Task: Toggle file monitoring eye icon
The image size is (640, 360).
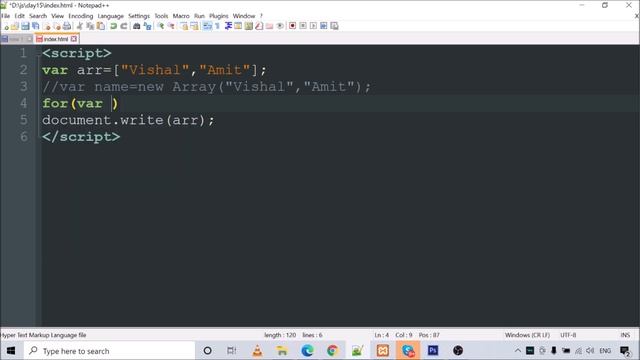Action: pyautogui.click(x=280, y=26)
